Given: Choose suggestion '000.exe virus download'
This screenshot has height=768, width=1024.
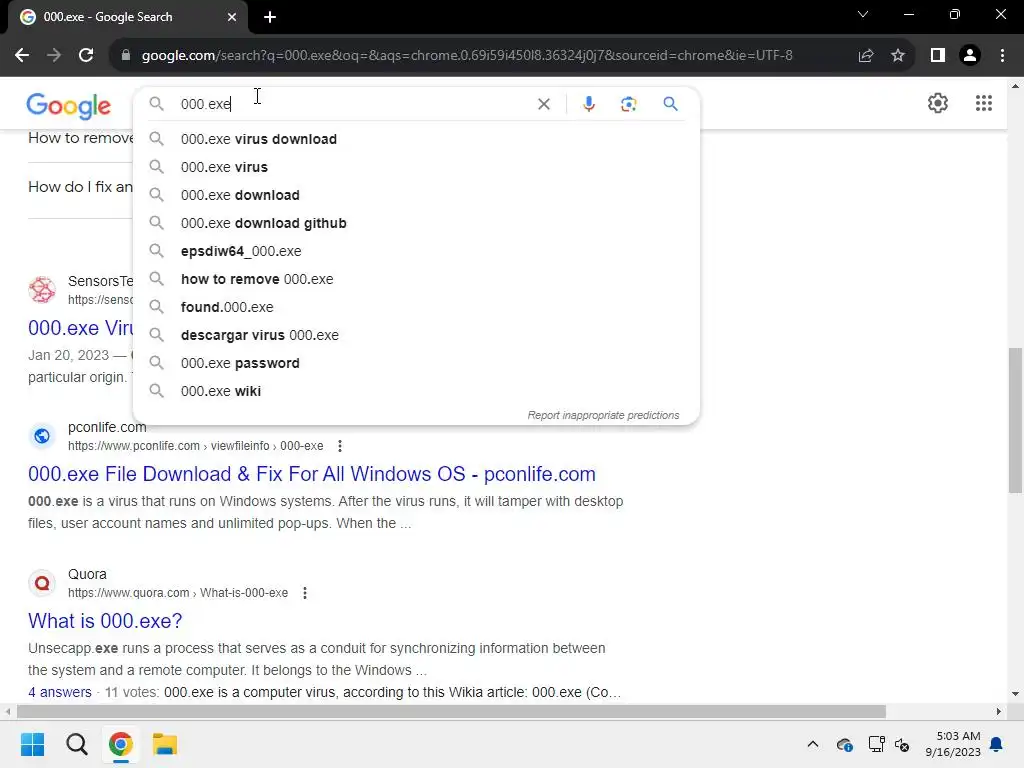Looking at the screenshot, I should 416,139.
